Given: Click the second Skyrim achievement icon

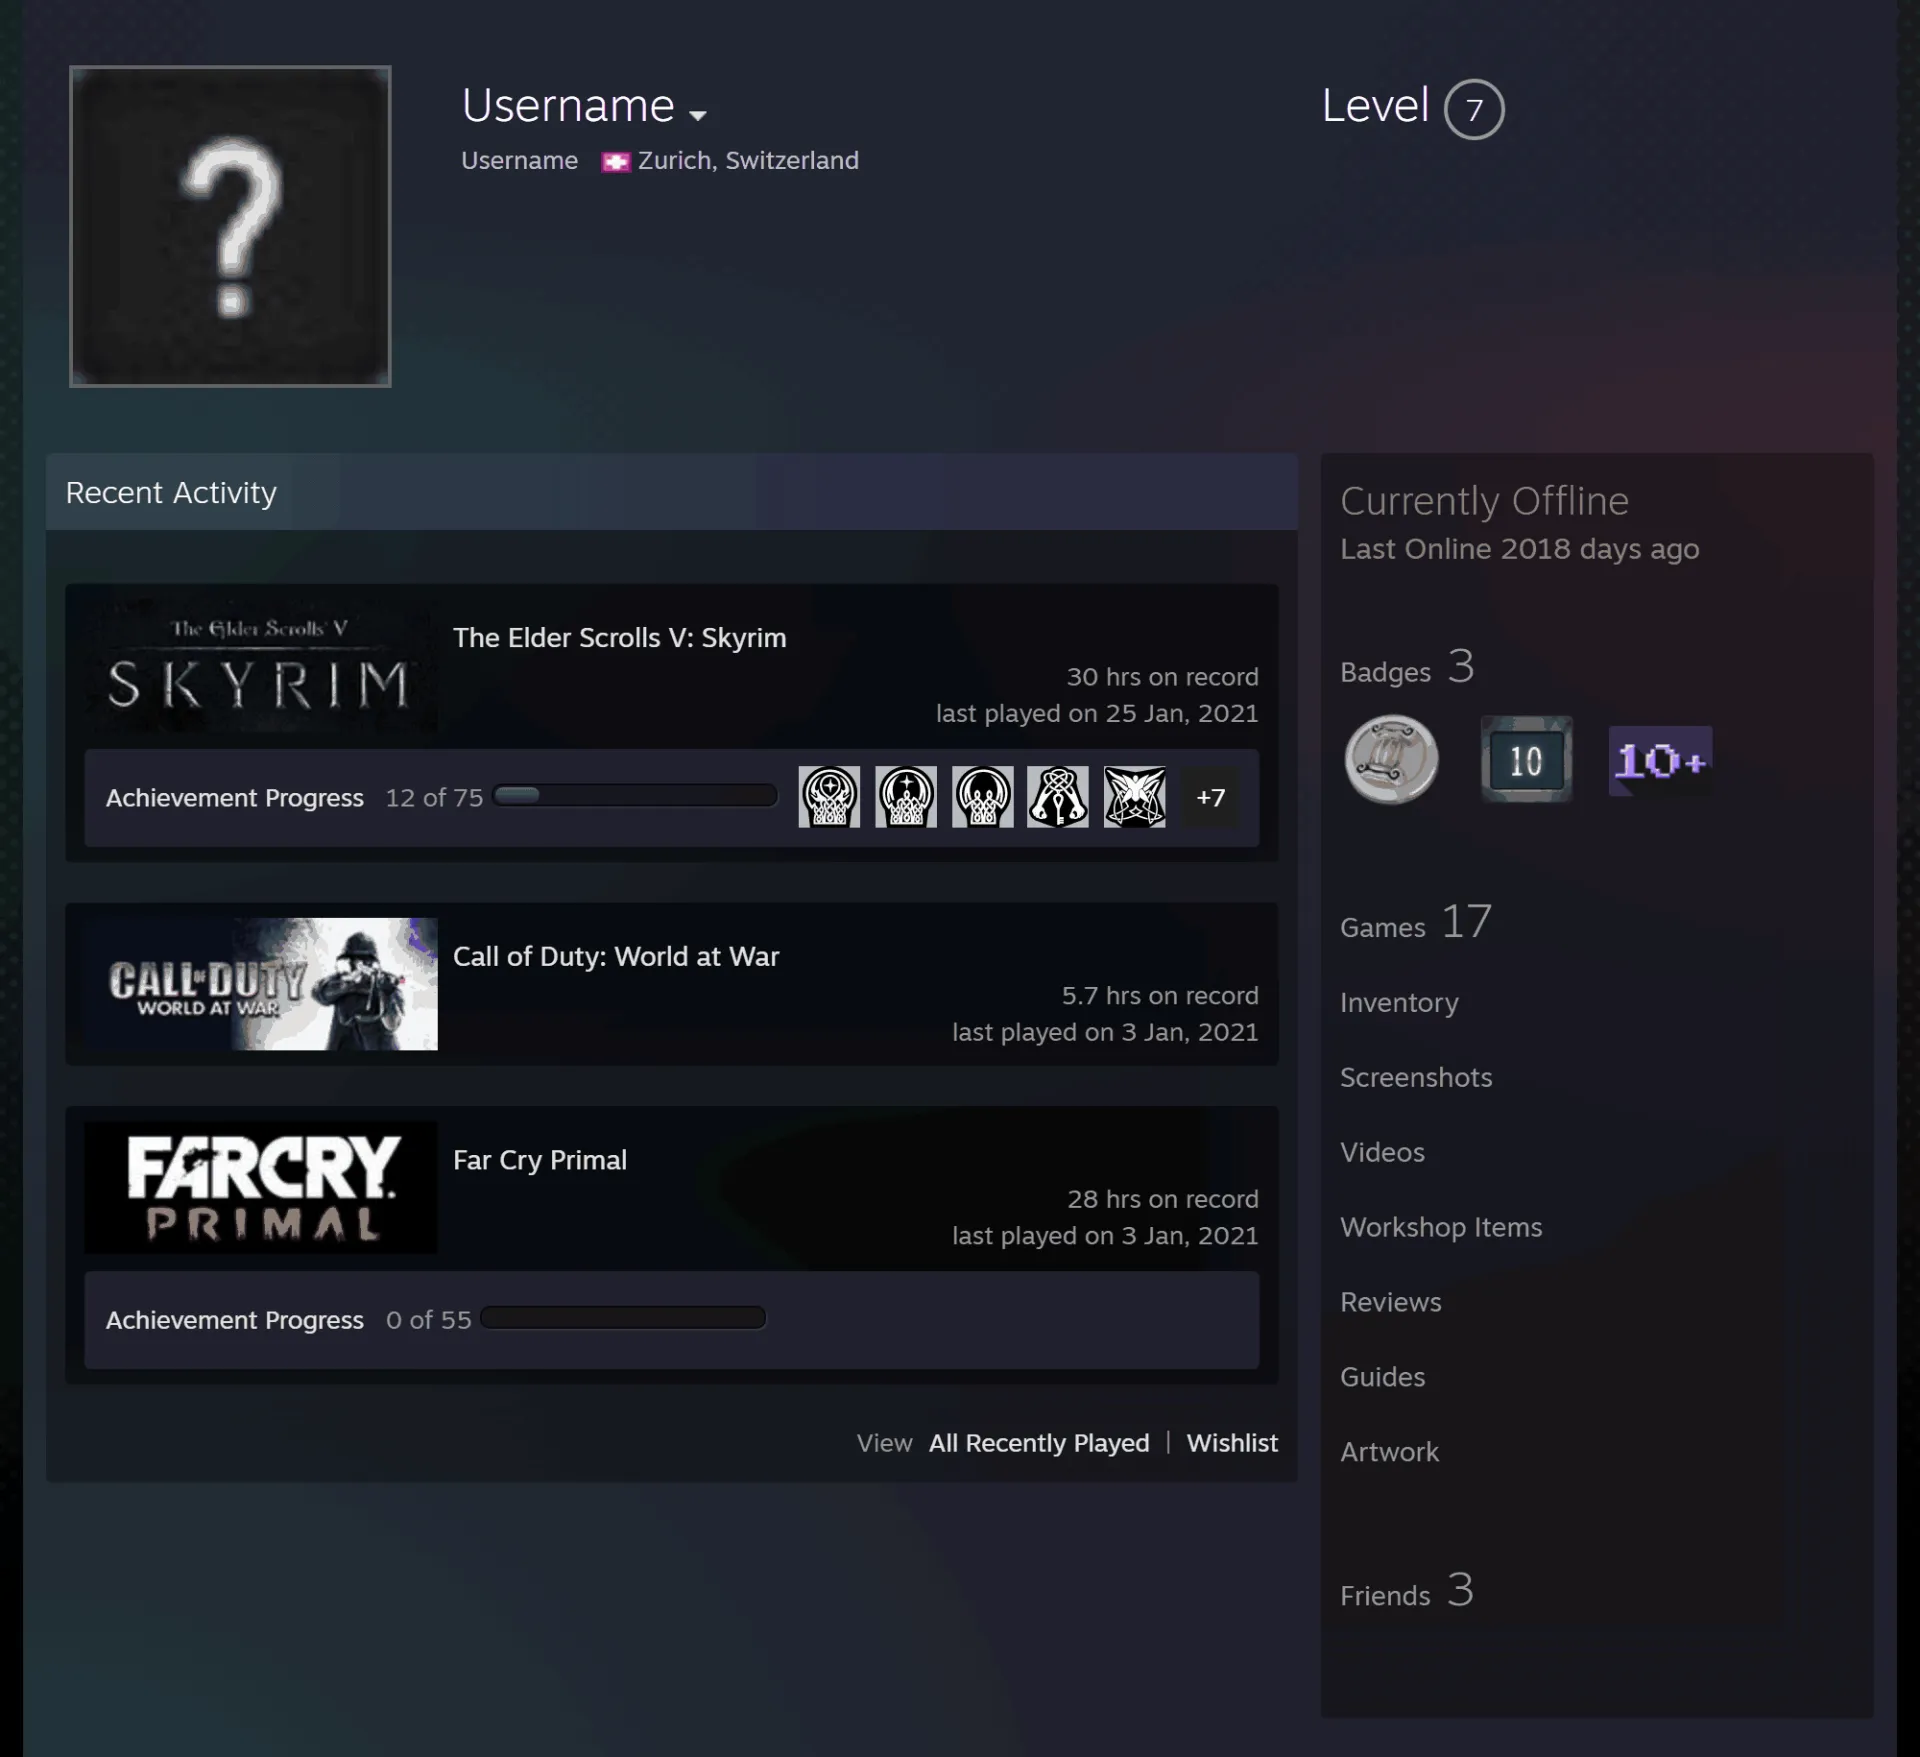Looking at the screenshot, I should [x=906, y=797].
